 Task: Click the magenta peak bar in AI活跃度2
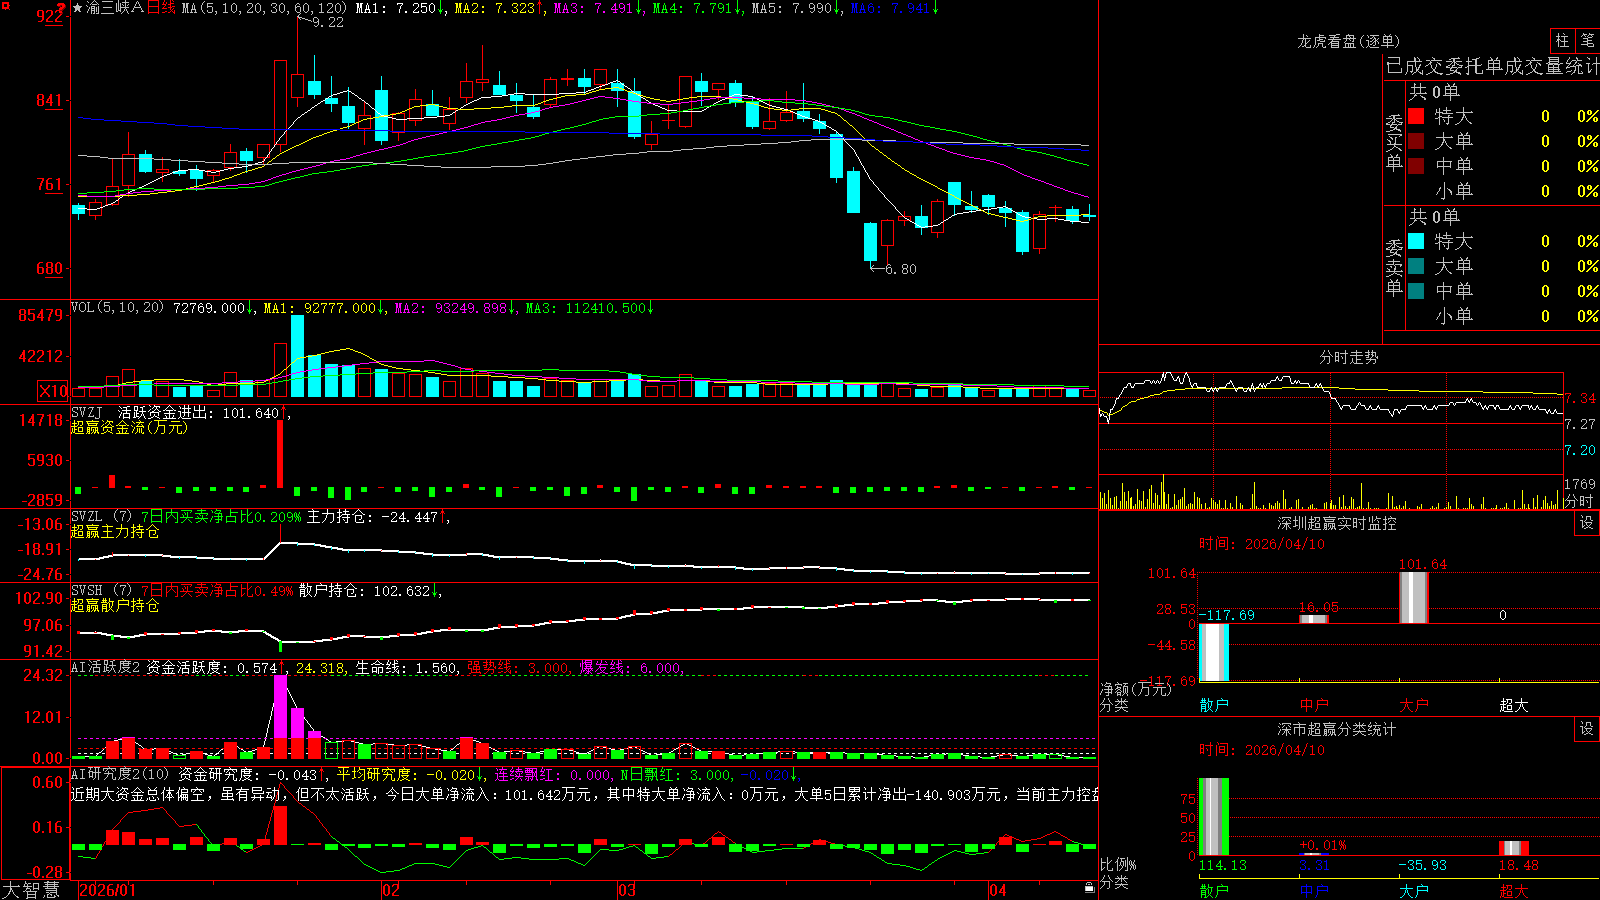pos(281,708)
